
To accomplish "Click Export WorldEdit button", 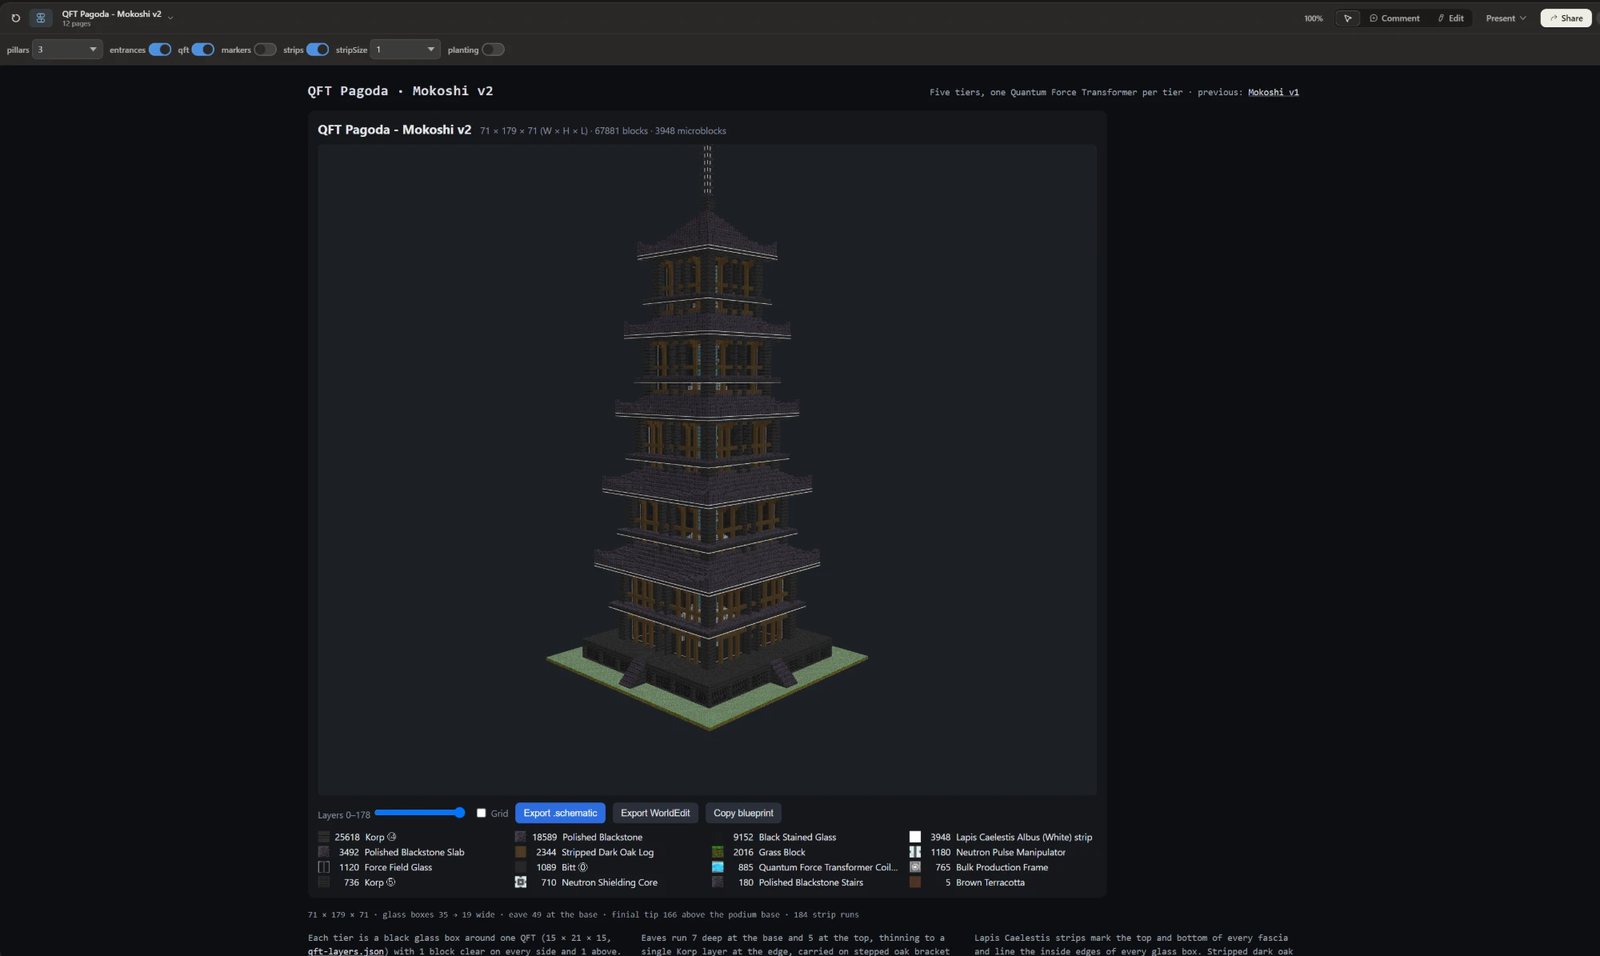I will (x=655, y=813).
